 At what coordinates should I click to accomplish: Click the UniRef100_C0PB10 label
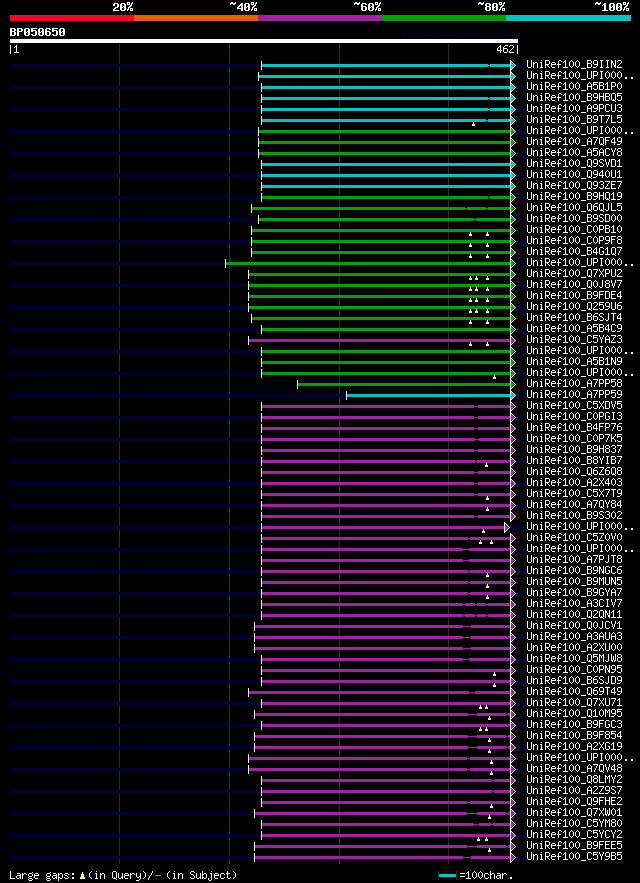click(574, 229)
